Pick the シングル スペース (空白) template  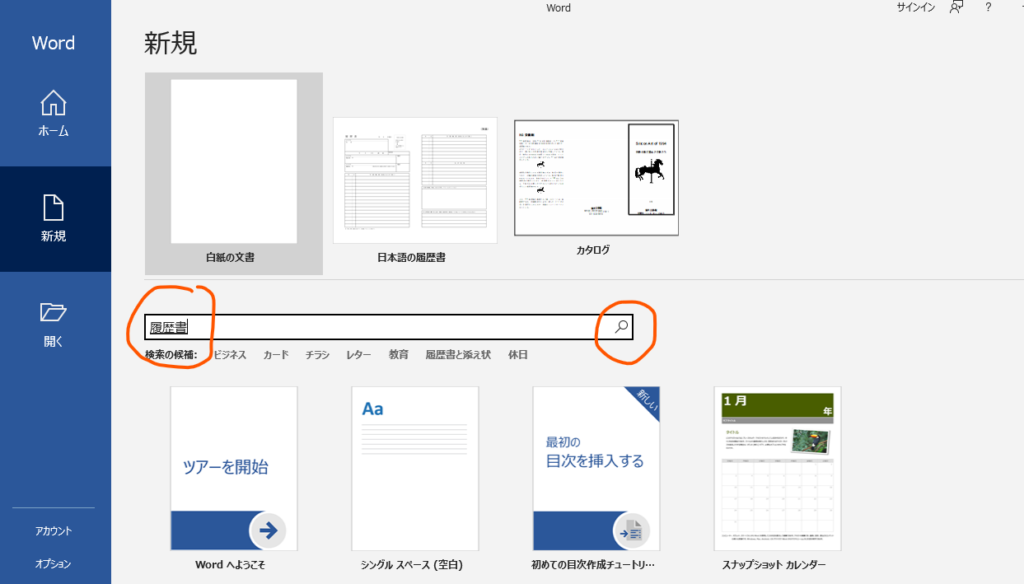(414, 468)
